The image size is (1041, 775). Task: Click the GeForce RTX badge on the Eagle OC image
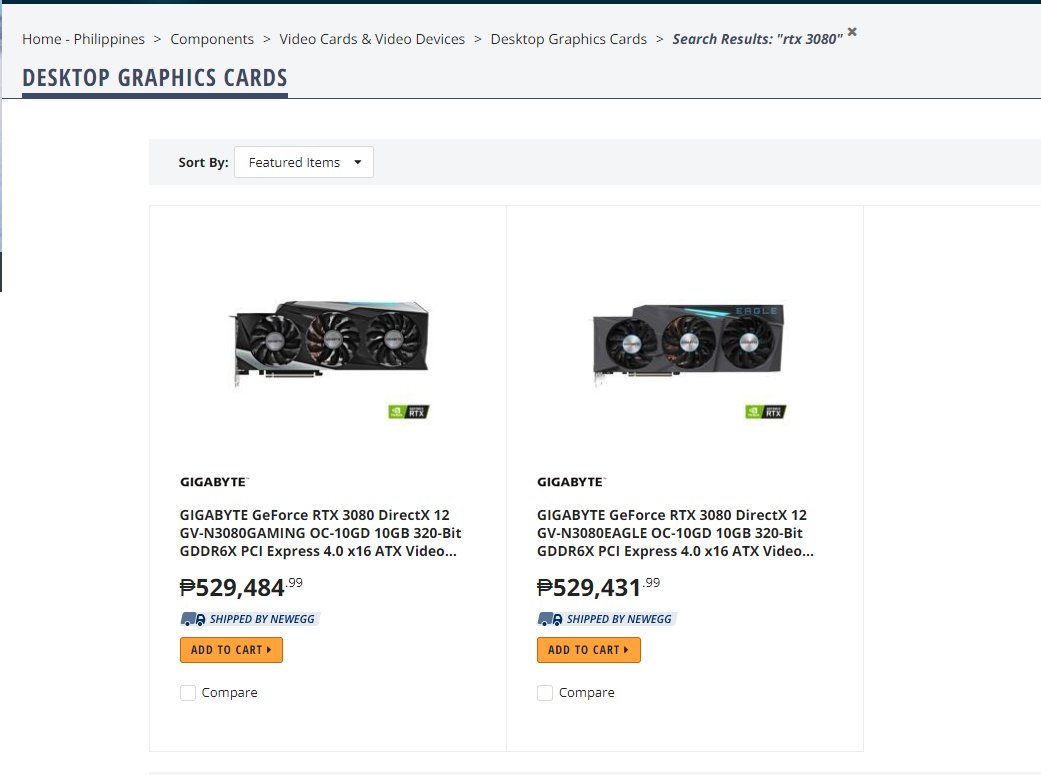point(765,411)
